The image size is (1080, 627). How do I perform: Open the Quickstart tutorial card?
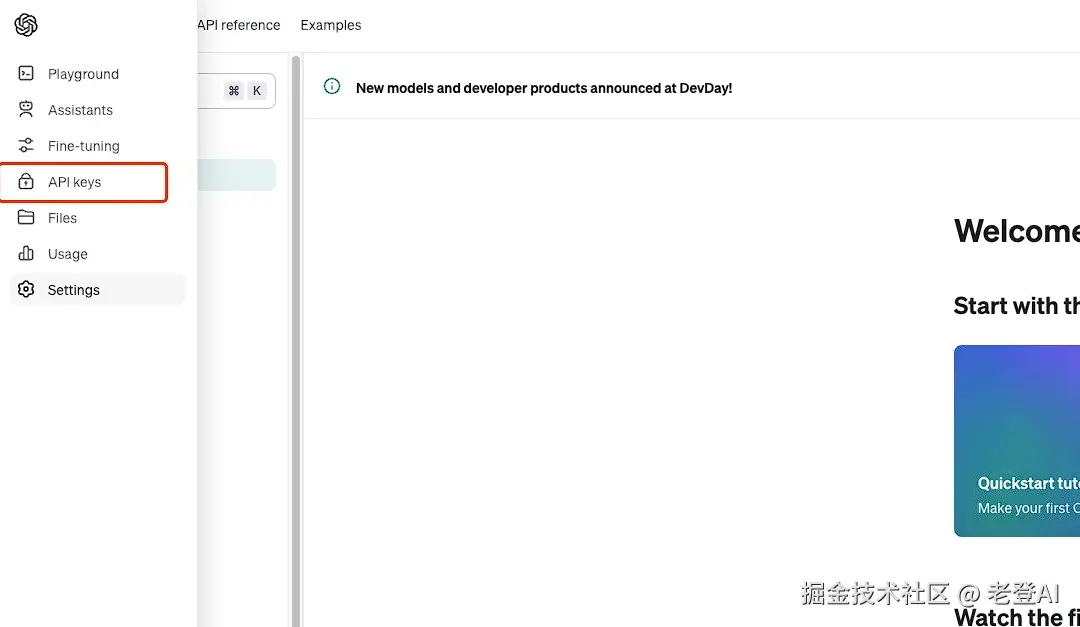point(1017,441)
